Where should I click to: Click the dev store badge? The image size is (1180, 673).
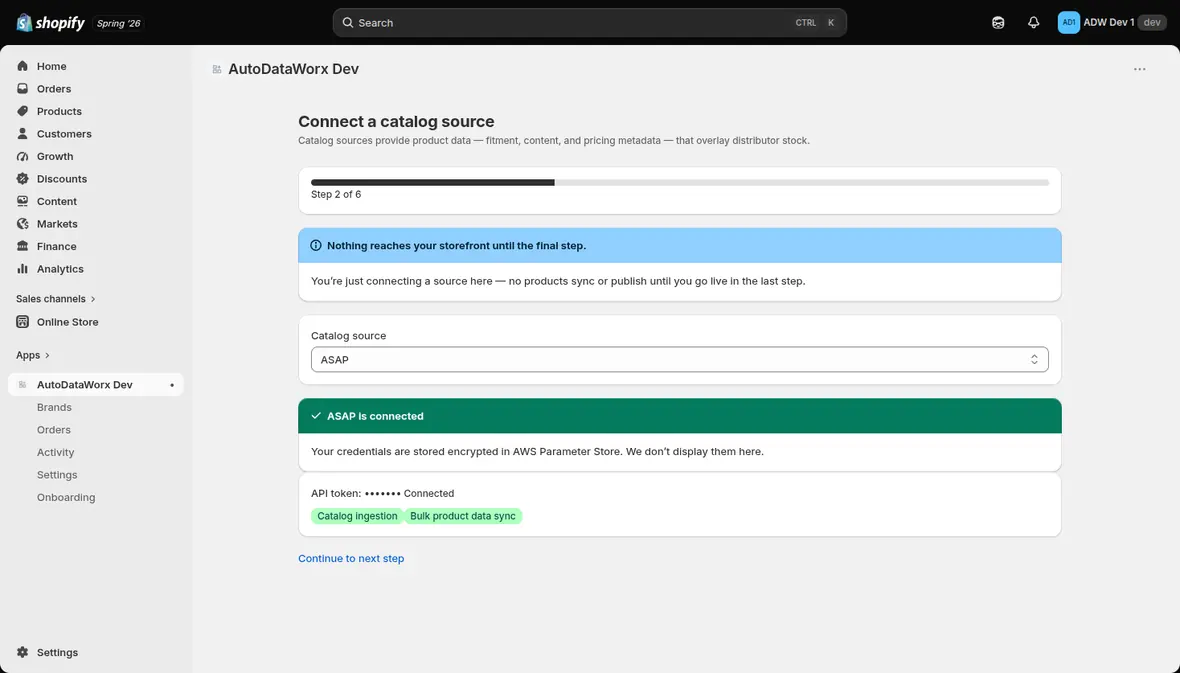[x=1152, y=23]
